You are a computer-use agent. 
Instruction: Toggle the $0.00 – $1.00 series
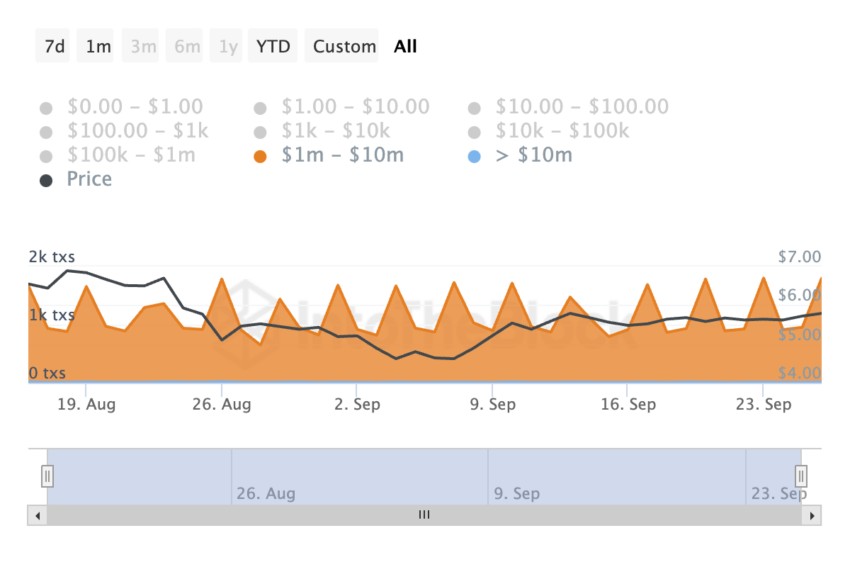coord(122,107)
